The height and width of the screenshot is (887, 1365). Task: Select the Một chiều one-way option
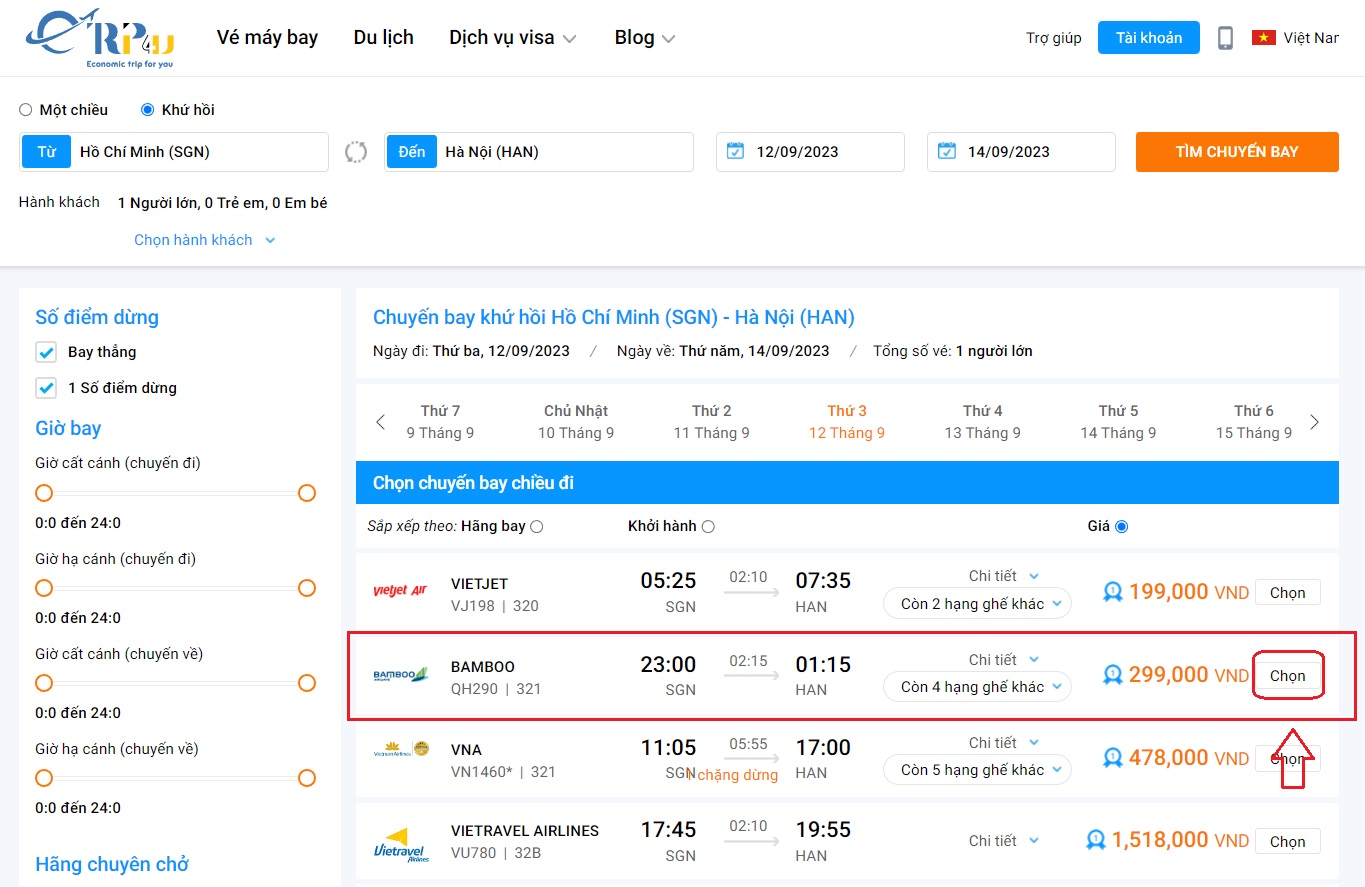[26, 110]
